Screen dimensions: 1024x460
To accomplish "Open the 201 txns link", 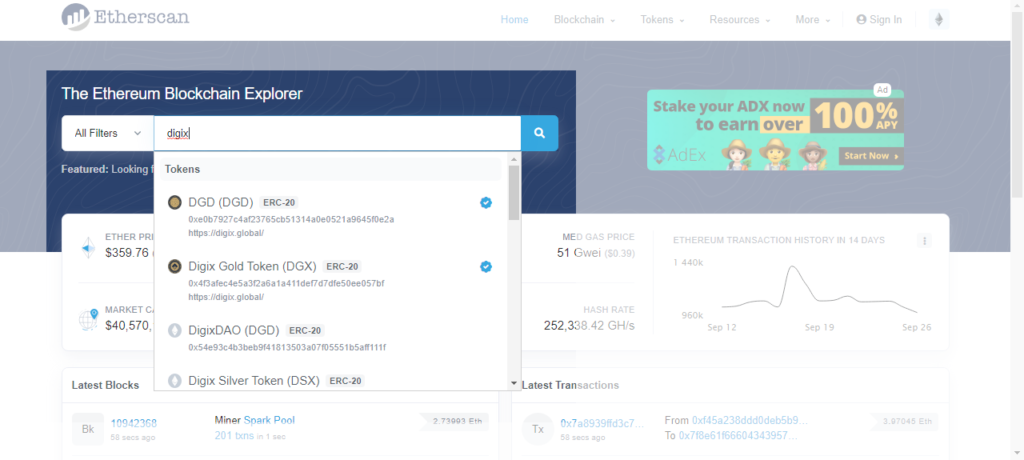I will 234,435.
